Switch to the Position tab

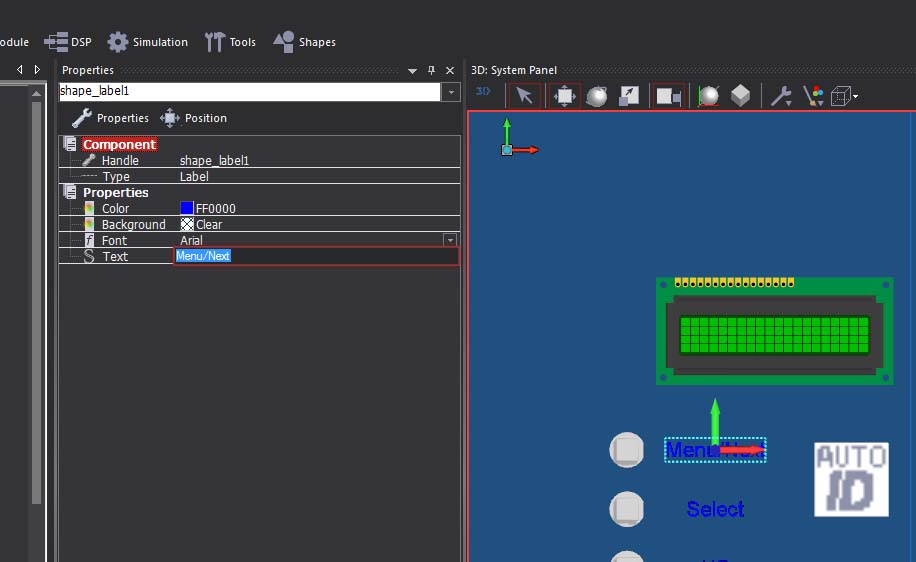[193, 118]
